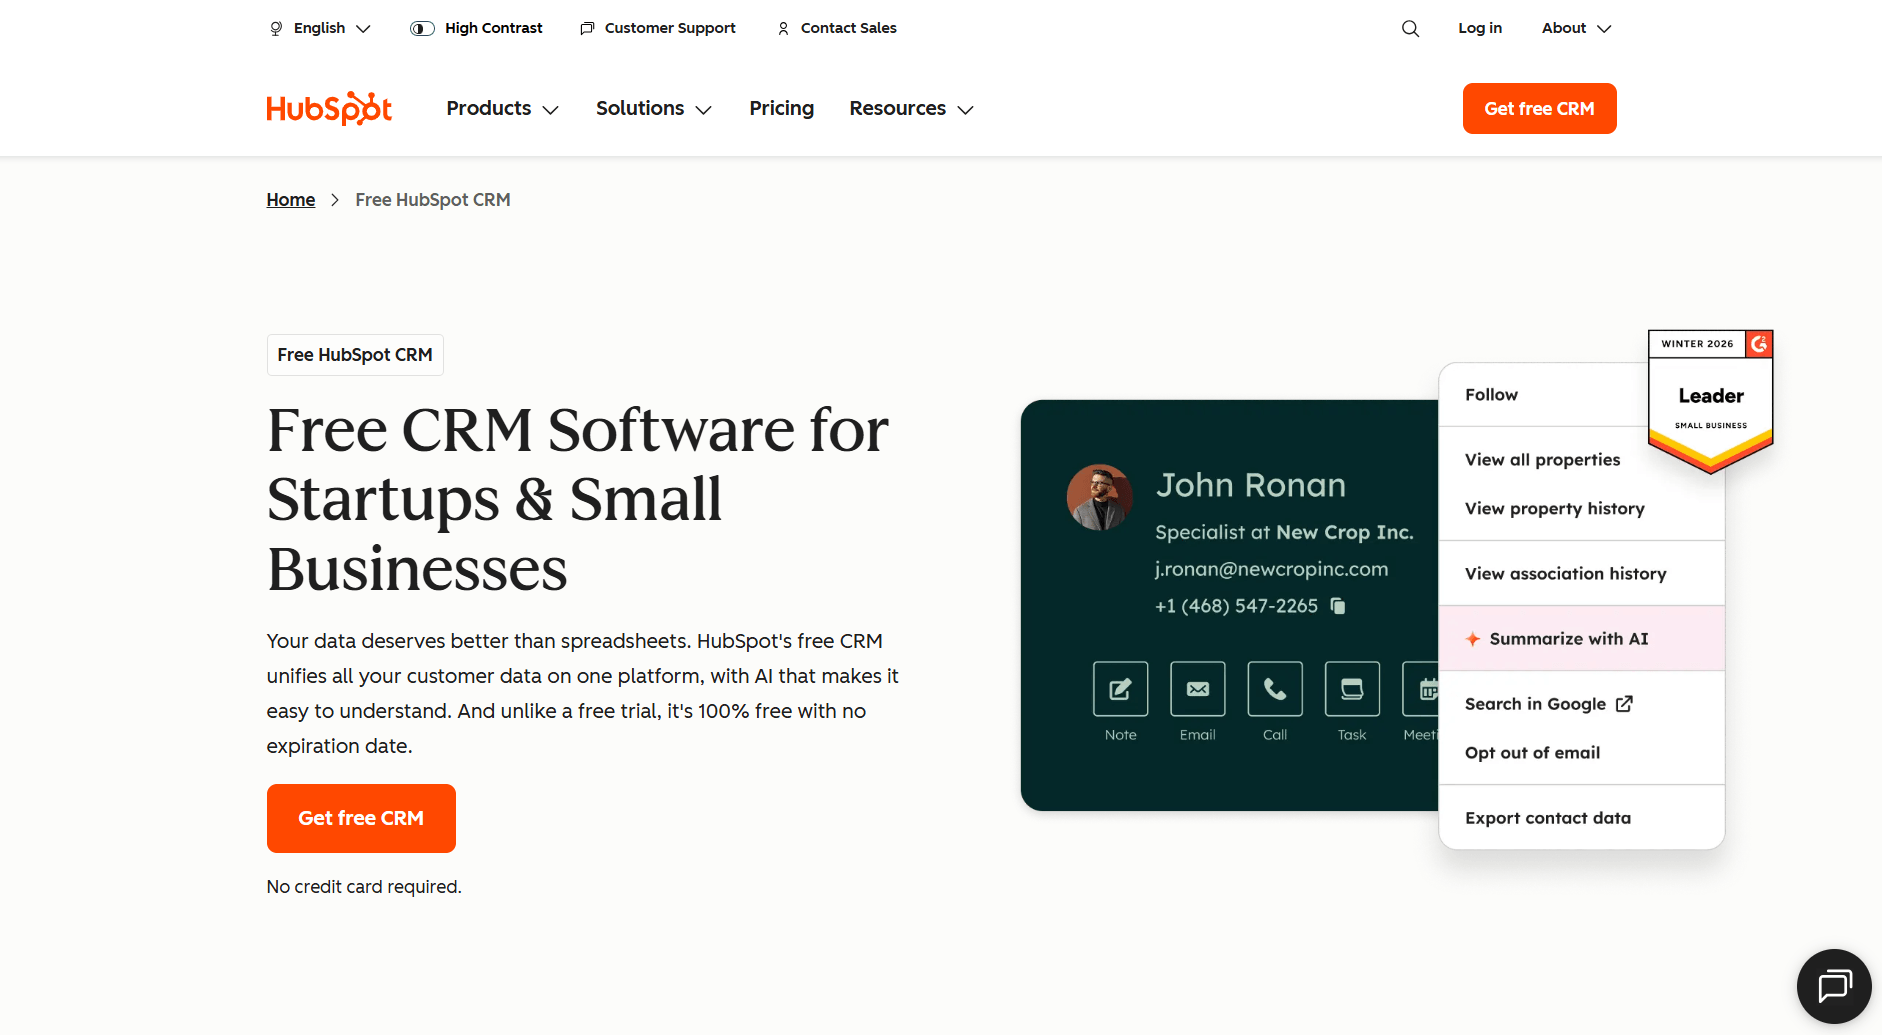Viewport: 1882px width, 1035px height.
Task: Open the Pricing page
Action: click(781, 108)
